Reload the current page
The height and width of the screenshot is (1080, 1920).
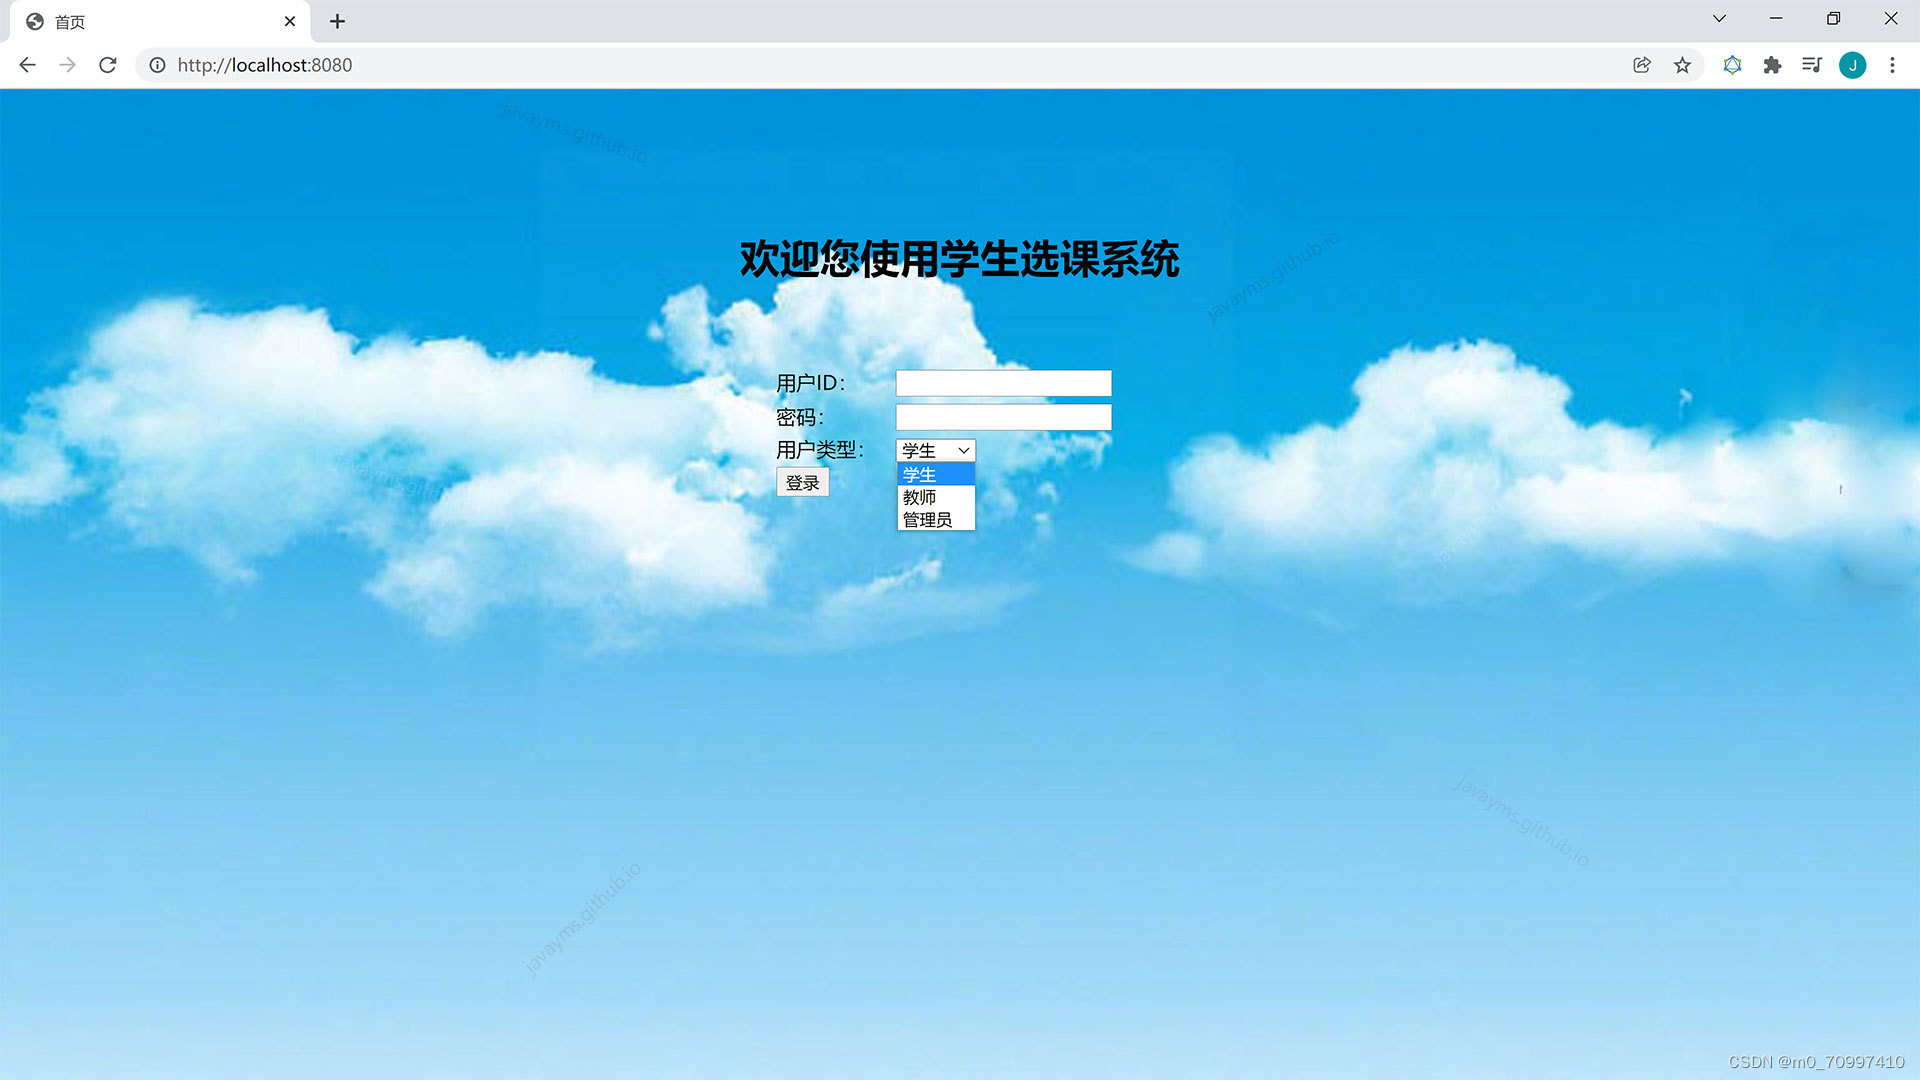108,65
